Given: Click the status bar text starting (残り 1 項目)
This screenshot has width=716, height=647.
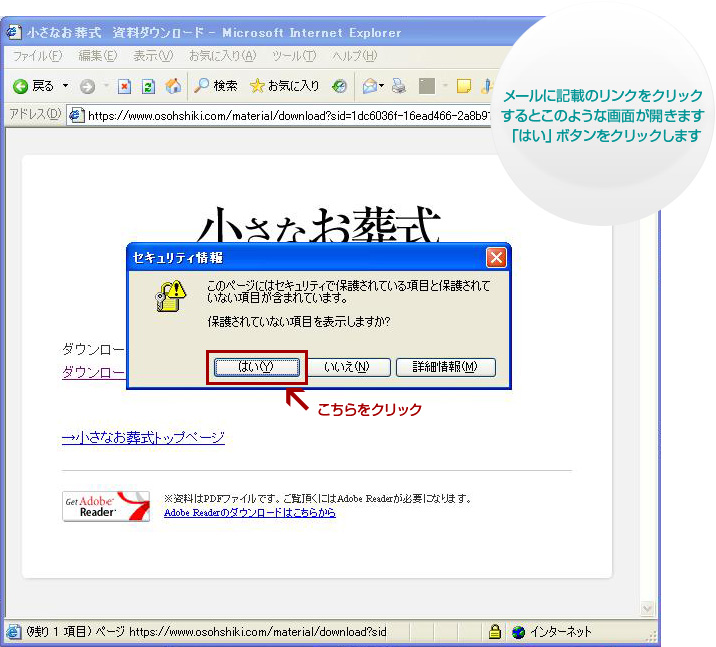Looking at the screenshot, I should [x=206, y=632].
